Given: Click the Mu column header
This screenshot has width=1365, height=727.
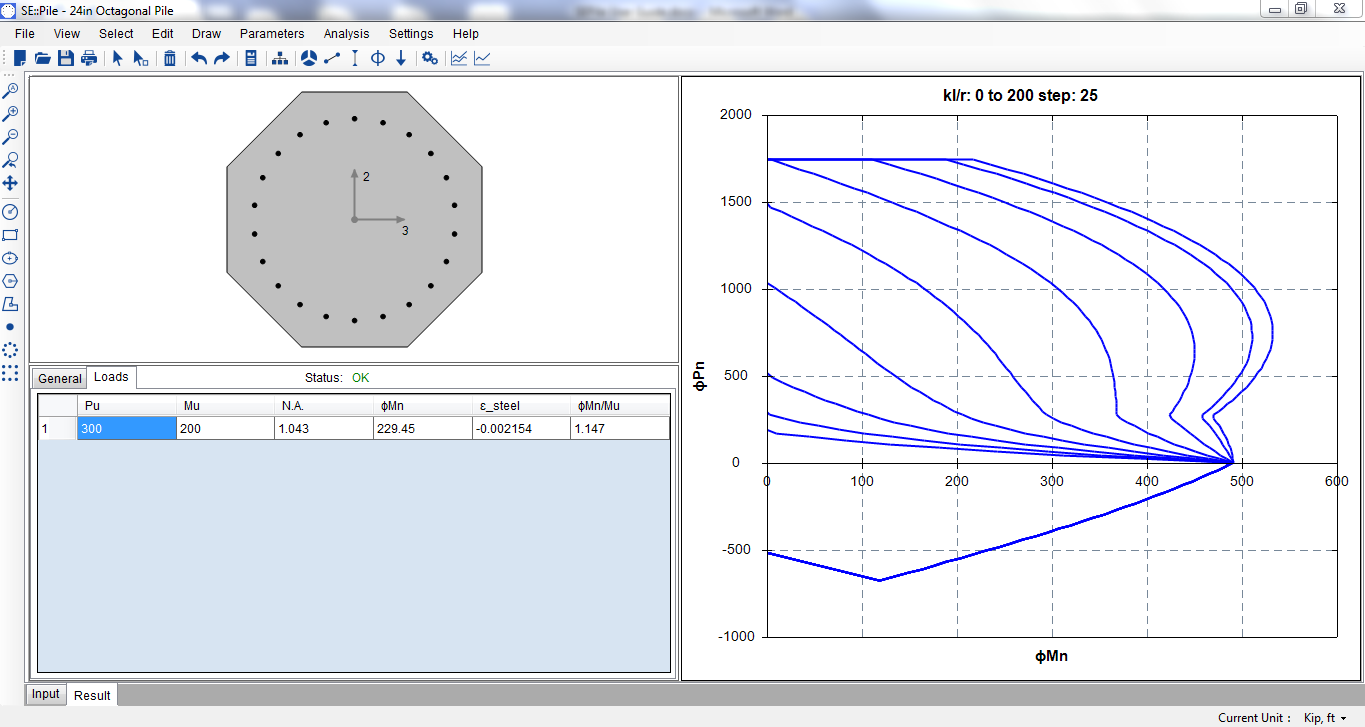Looking at the screenshot, I should [225, 405].
